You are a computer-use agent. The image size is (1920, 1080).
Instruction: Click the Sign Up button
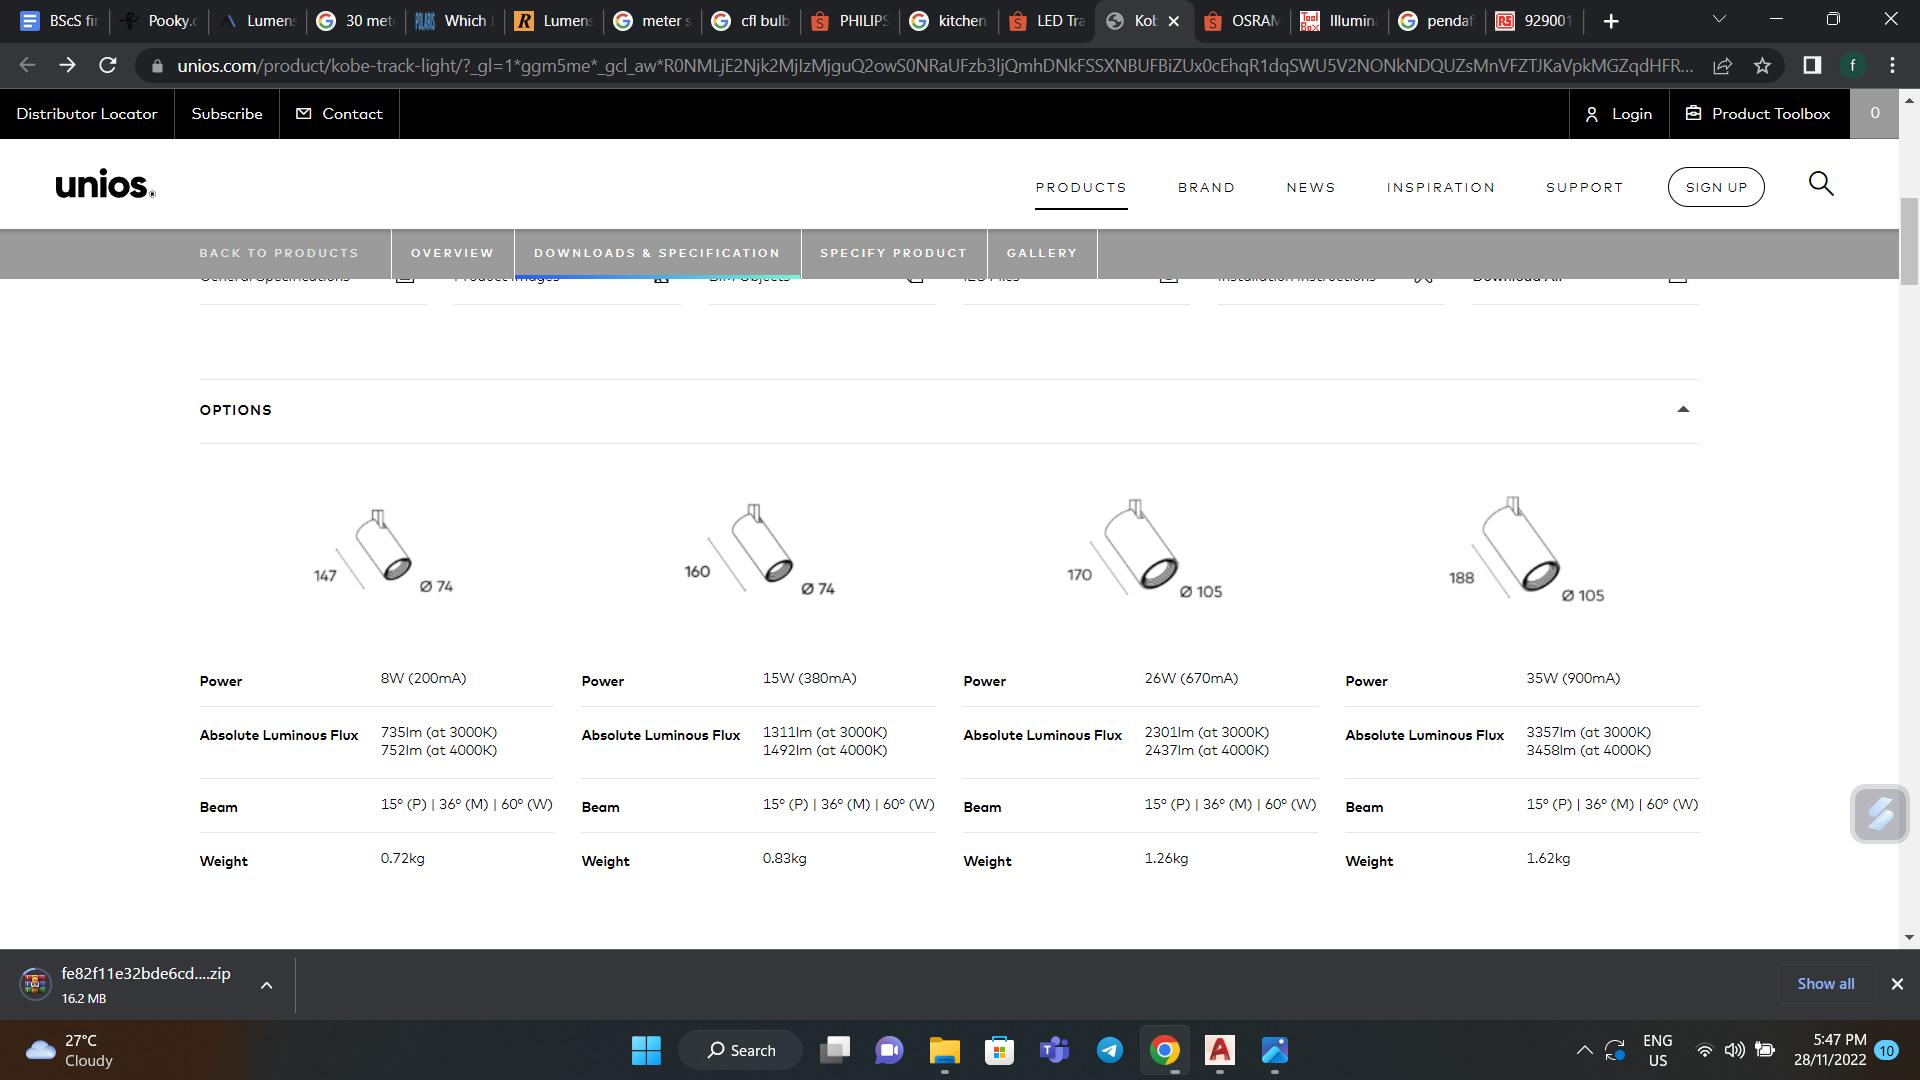point(1716,188)
